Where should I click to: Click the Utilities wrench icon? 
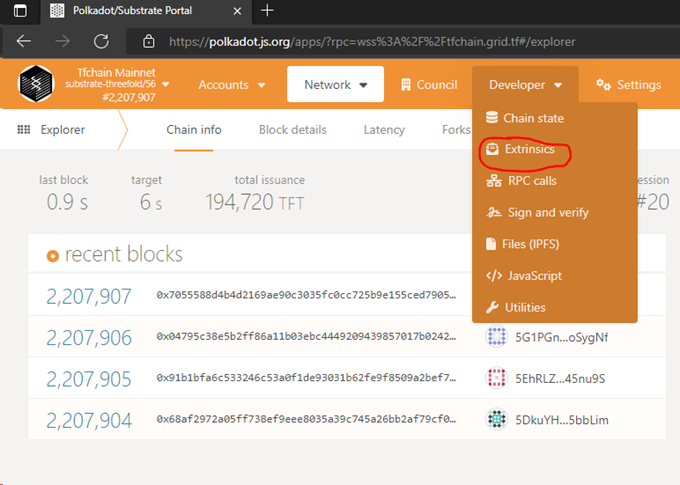(x=492, y=307)
